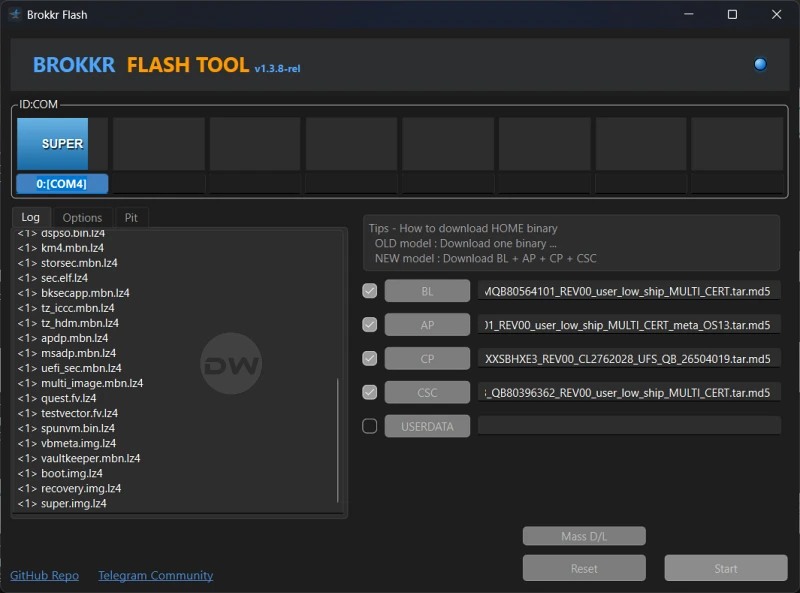The image size is (800, 593).
Task: Enable the USERDATA checkbox
Action: 370,426
